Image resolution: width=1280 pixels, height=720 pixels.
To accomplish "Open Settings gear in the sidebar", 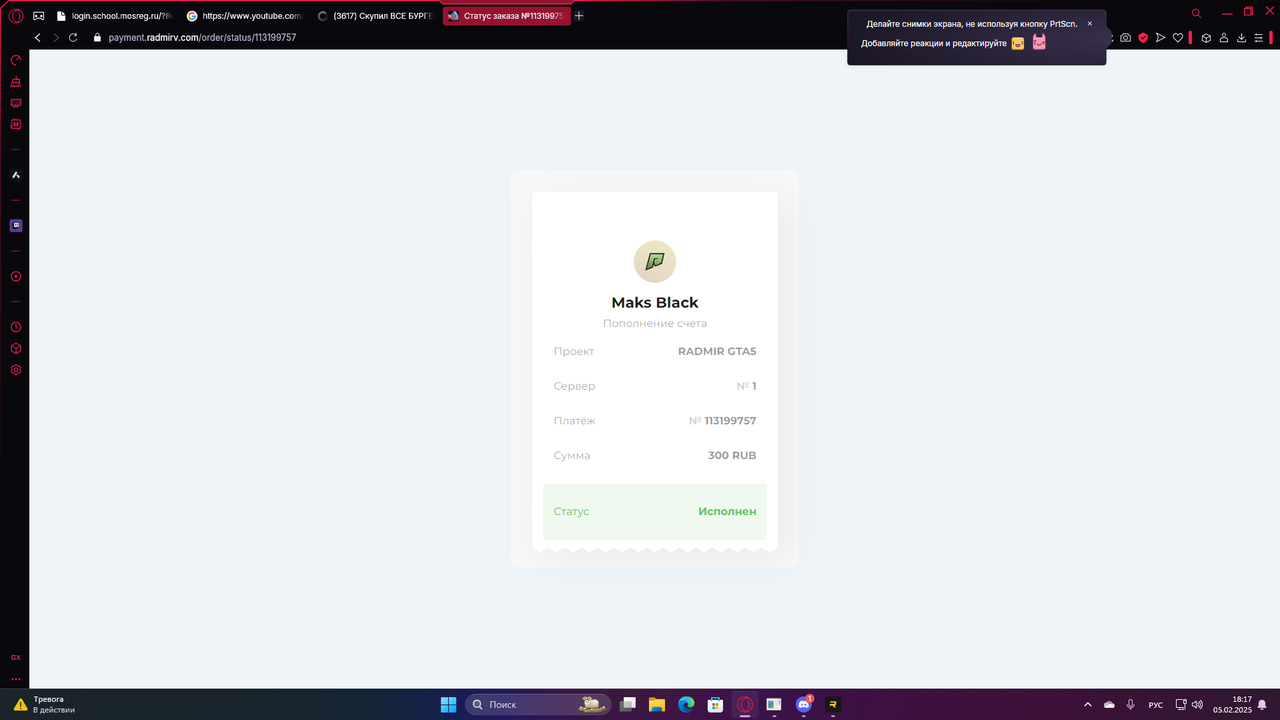I will click(x=16, y=370).
